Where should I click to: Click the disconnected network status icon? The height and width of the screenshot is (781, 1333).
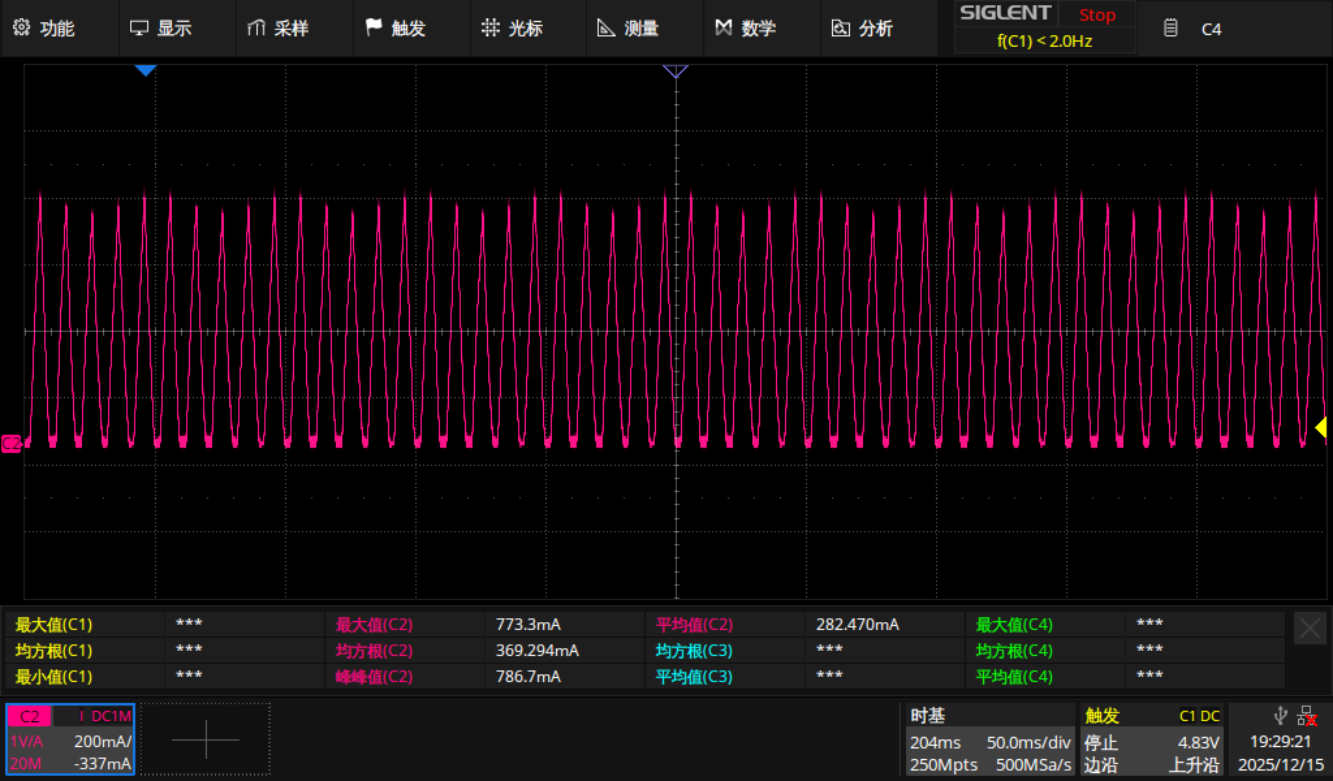1306,715
